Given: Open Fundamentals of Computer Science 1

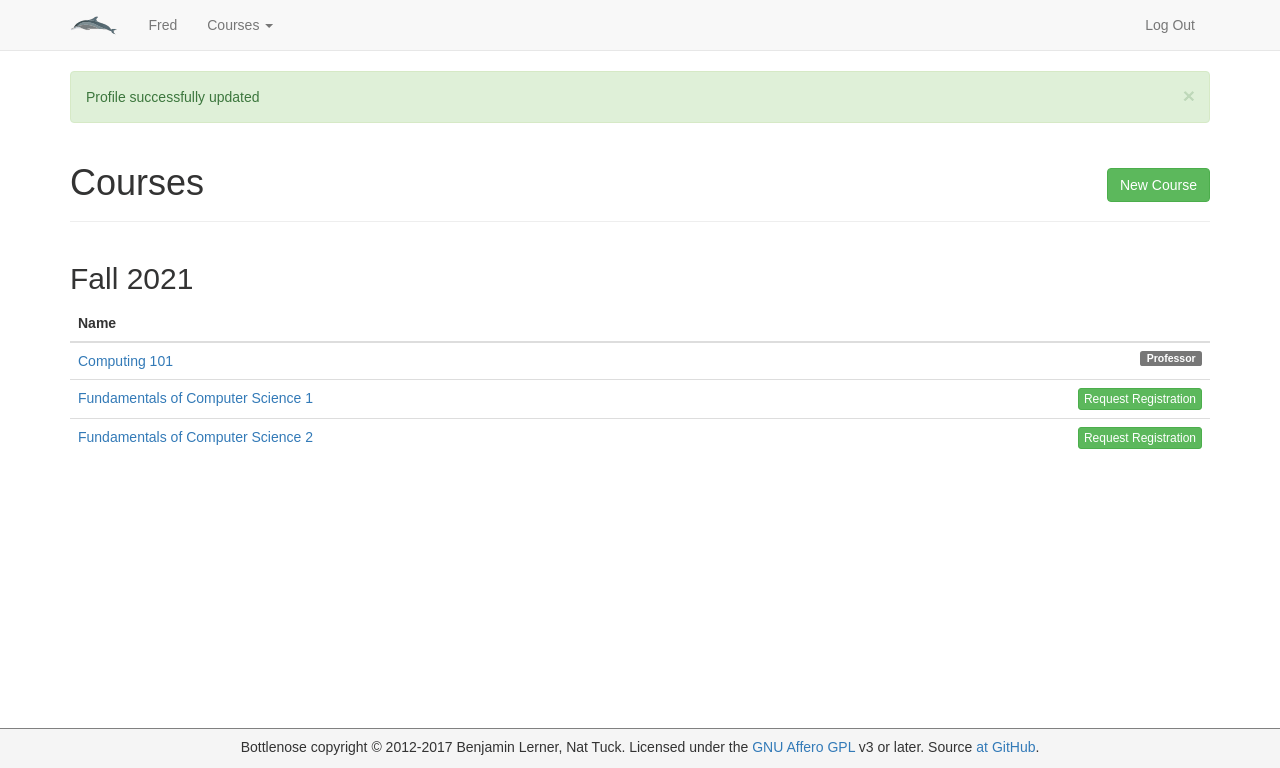Looking at the screenshot, I should 195,398.
